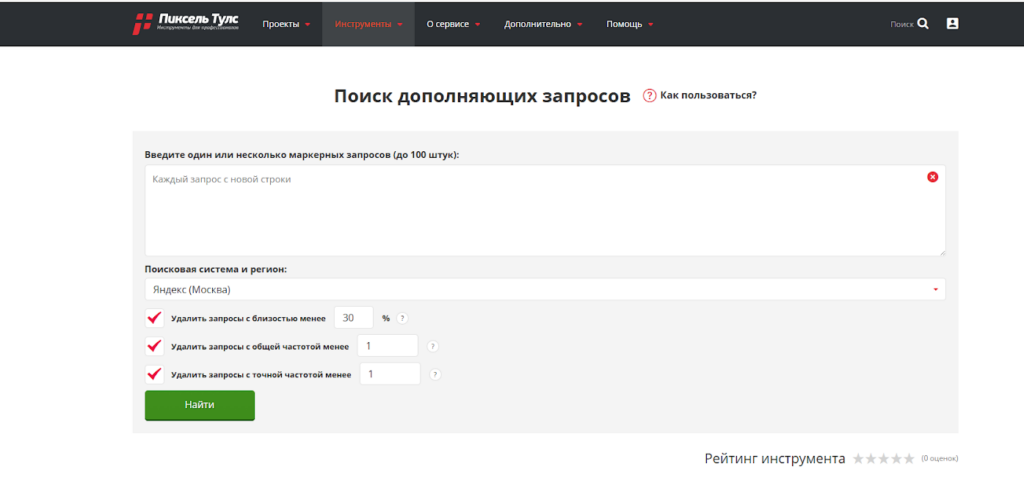Clear queries with red X icon
The width and height of the screenshot is (1024, 497).
tap(933, 177)
